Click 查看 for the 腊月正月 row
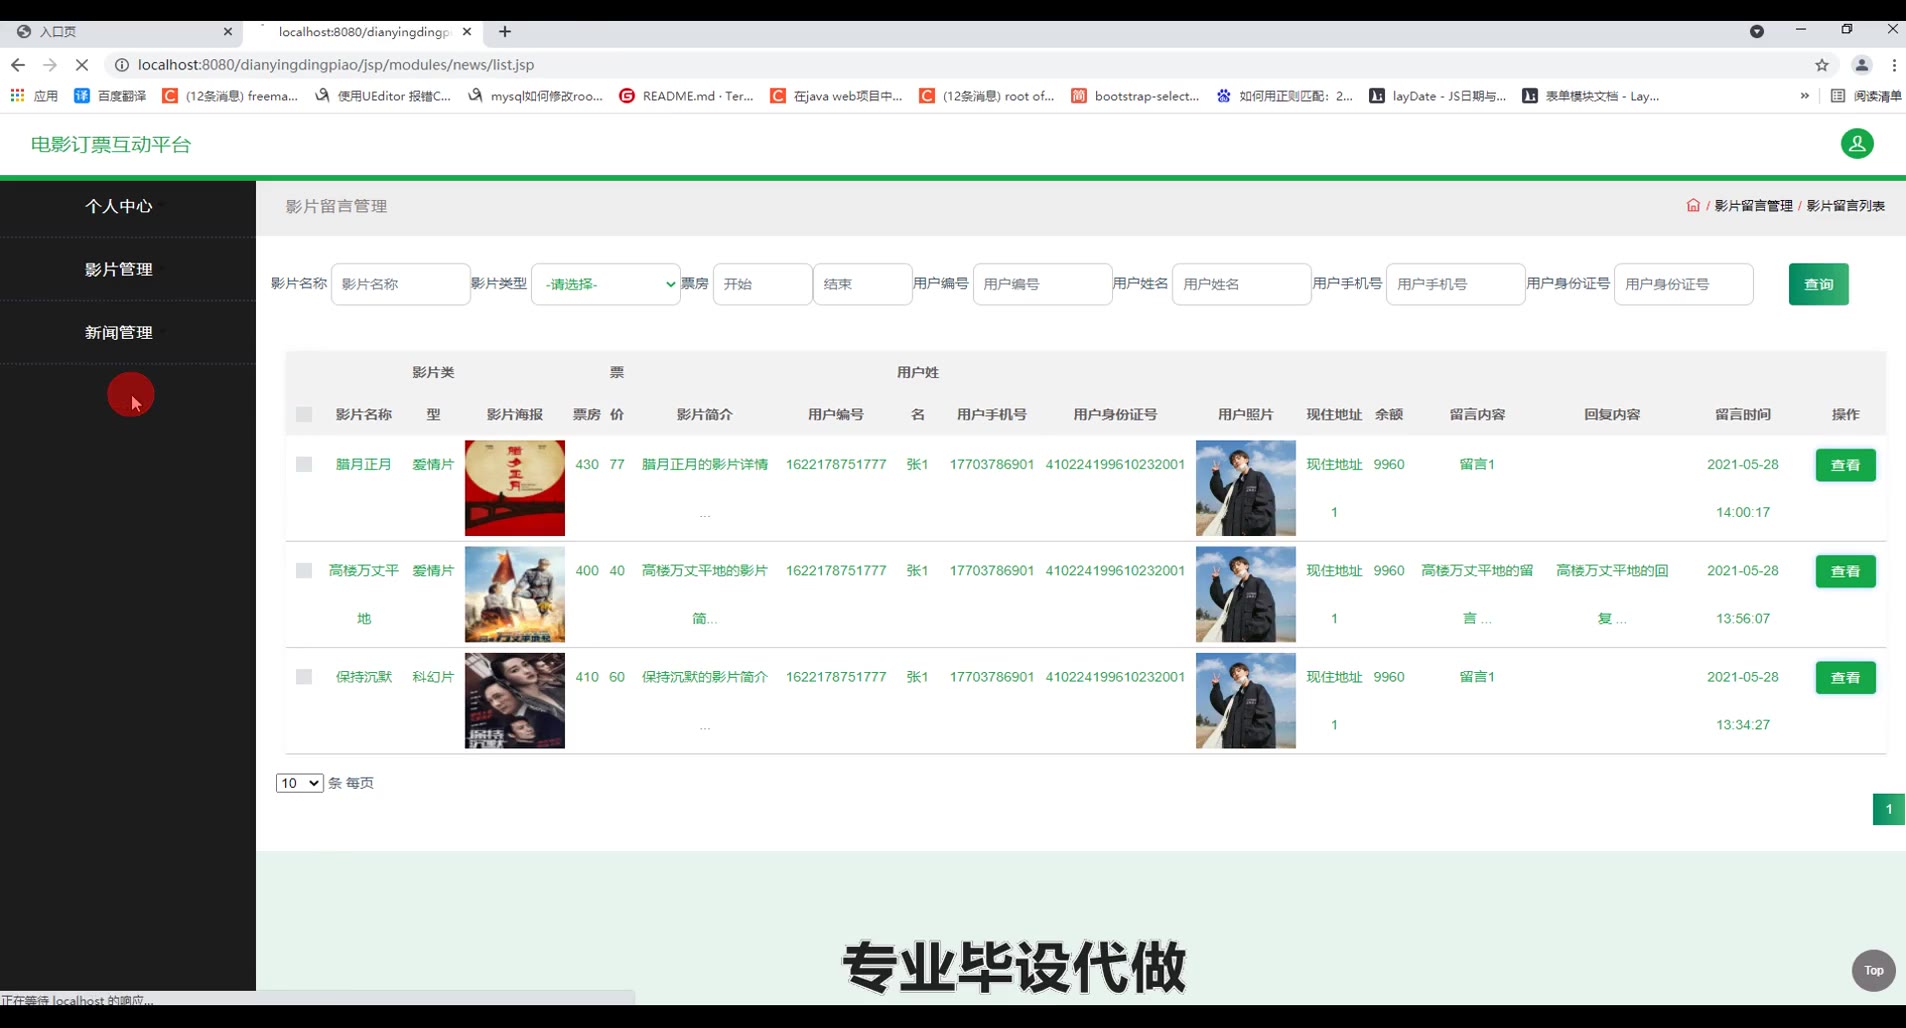 point(1845,465)
